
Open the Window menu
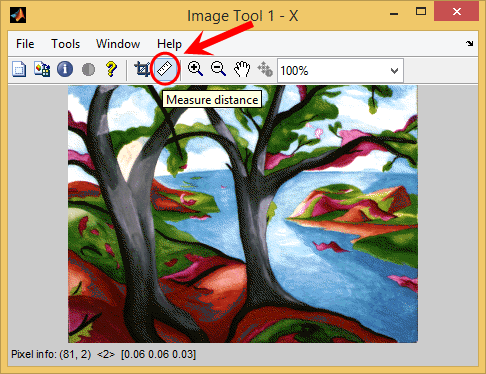point(118,44)
